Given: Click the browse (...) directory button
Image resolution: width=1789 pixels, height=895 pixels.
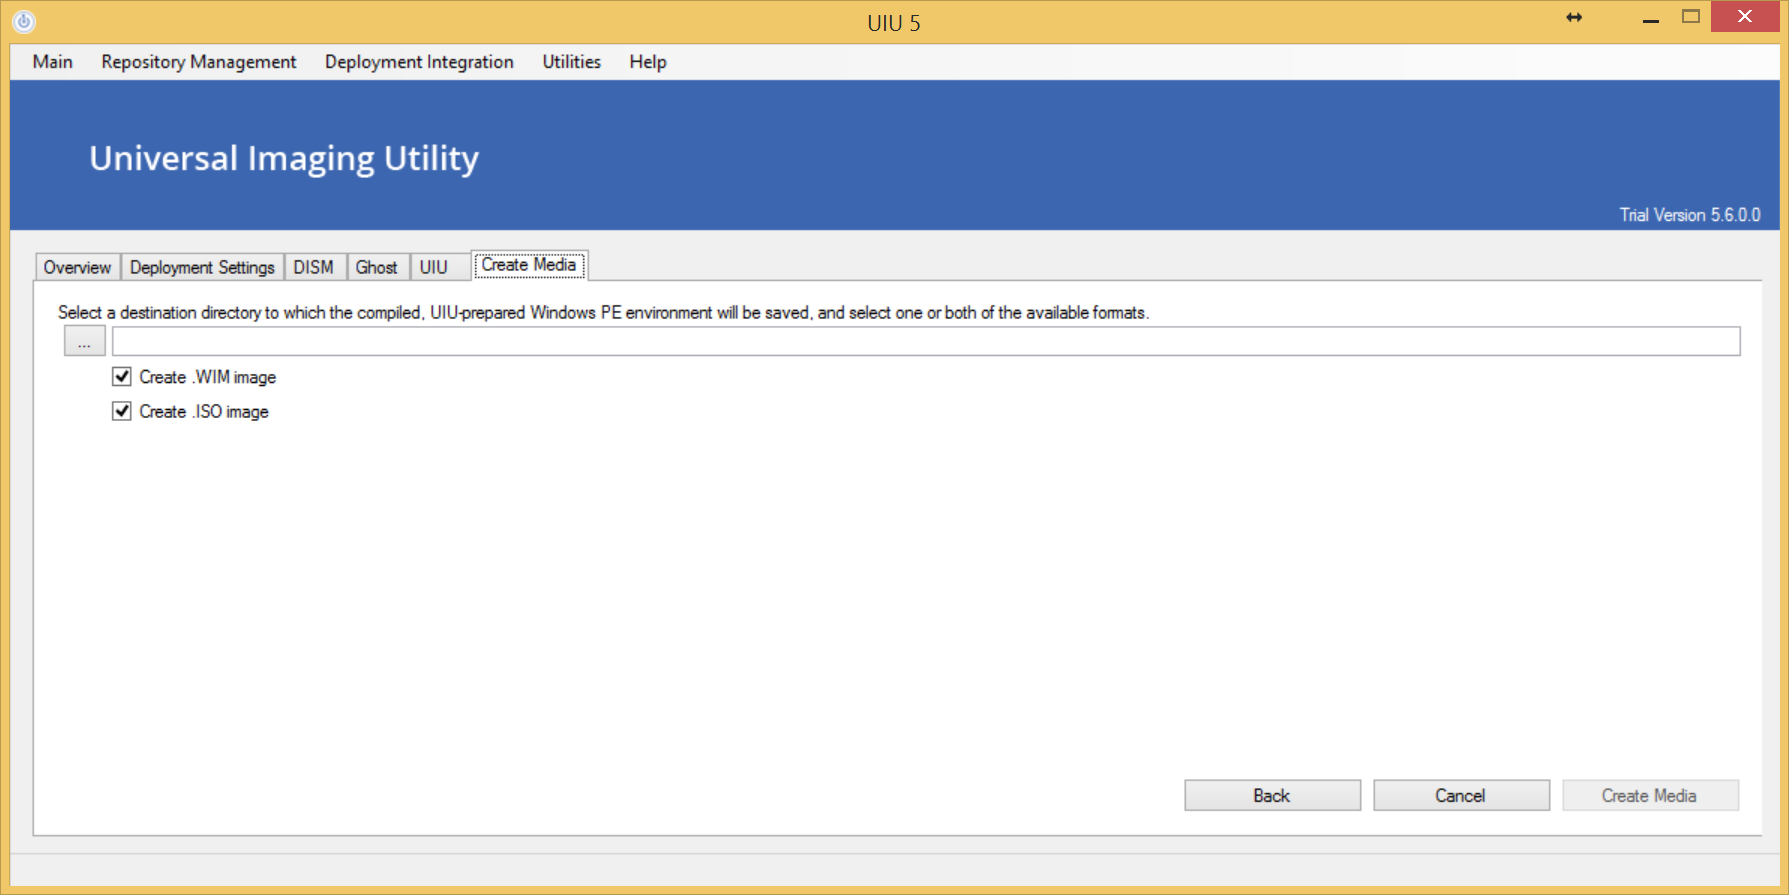Looking at the screenshot, I should coord(85,342).
